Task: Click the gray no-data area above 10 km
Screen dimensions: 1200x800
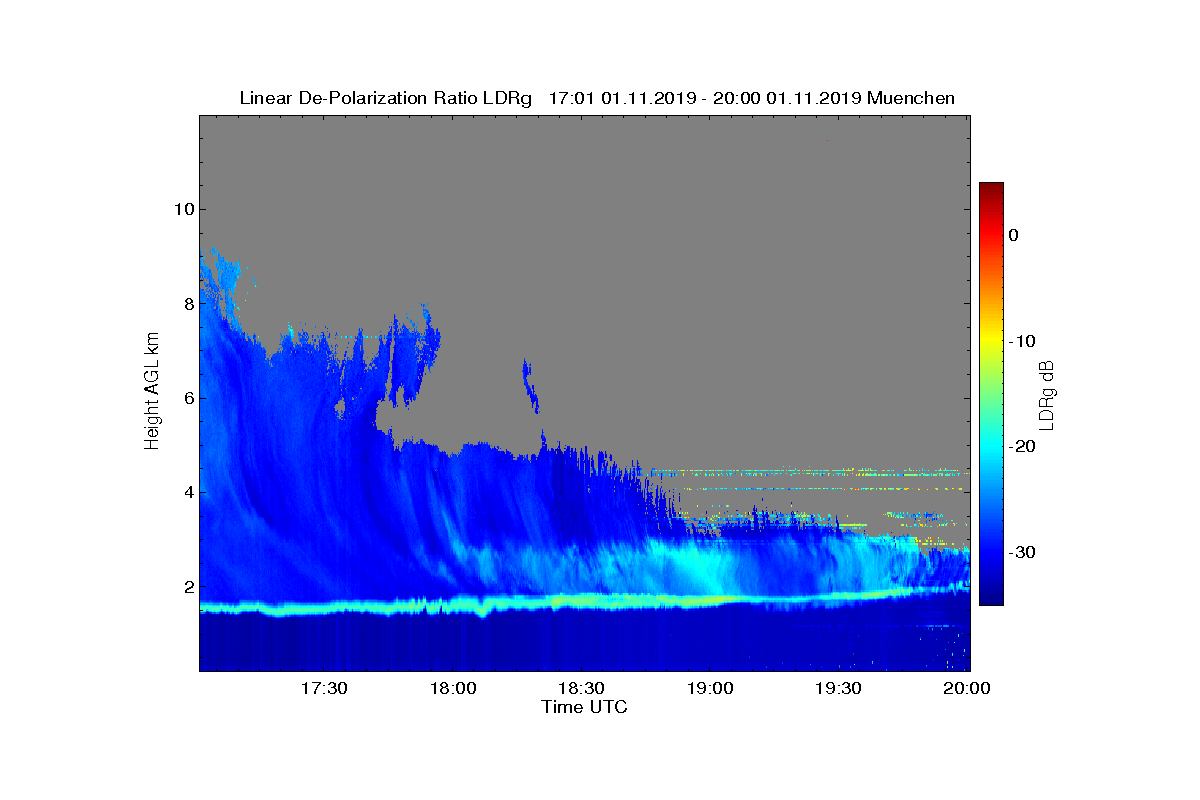Action: pos(585,160)
